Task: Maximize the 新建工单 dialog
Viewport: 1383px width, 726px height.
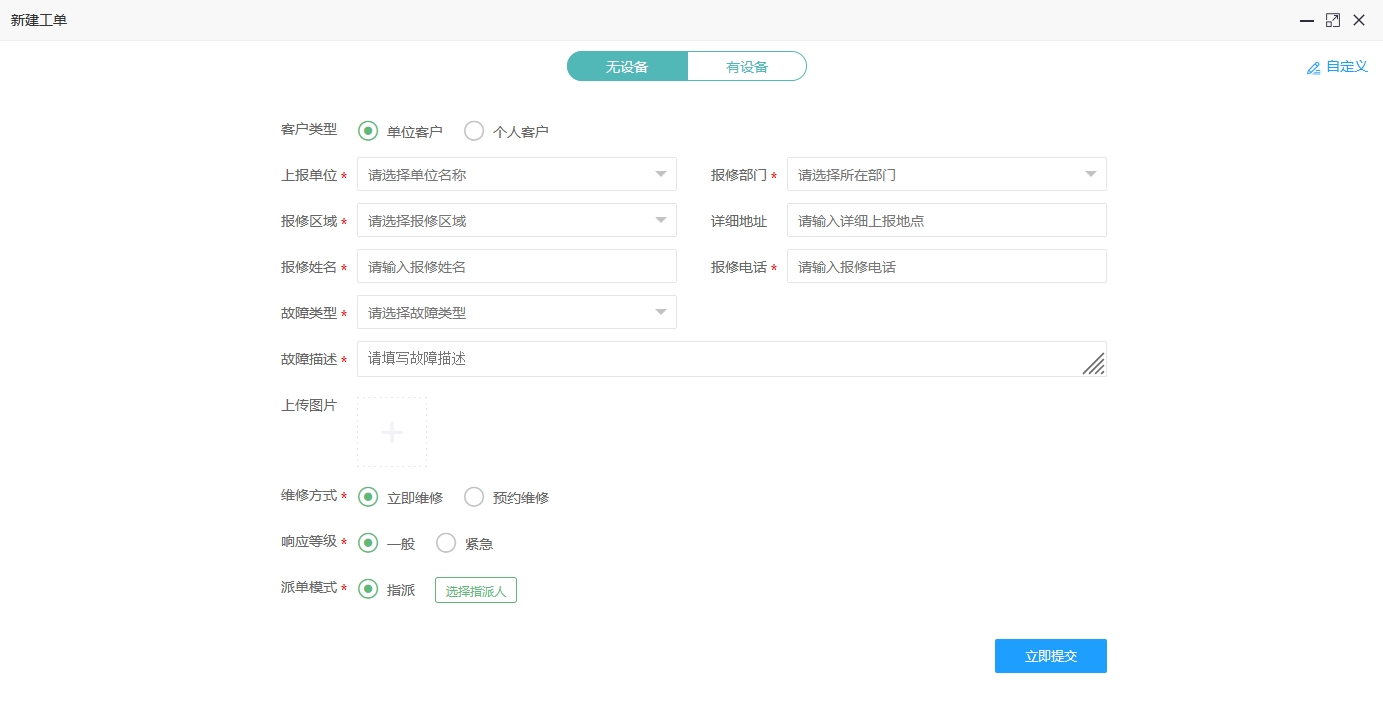Action: click(x=1332, y=20)
